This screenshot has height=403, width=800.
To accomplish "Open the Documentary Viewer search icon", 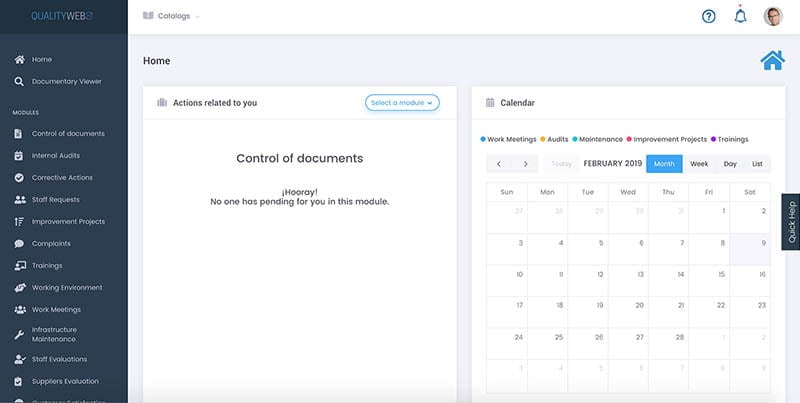I will tap(19, 82).
